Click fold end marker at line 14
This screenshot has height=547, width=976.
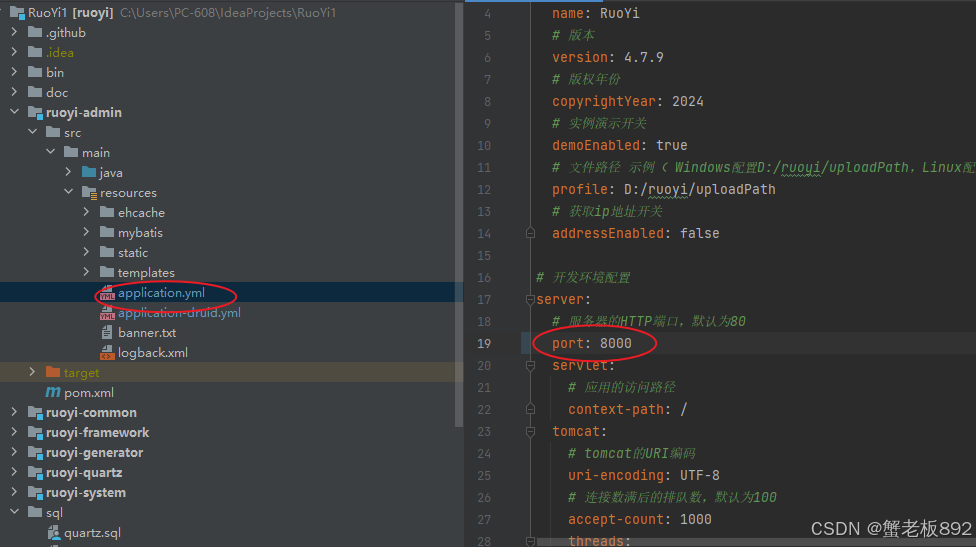point(530,233)
